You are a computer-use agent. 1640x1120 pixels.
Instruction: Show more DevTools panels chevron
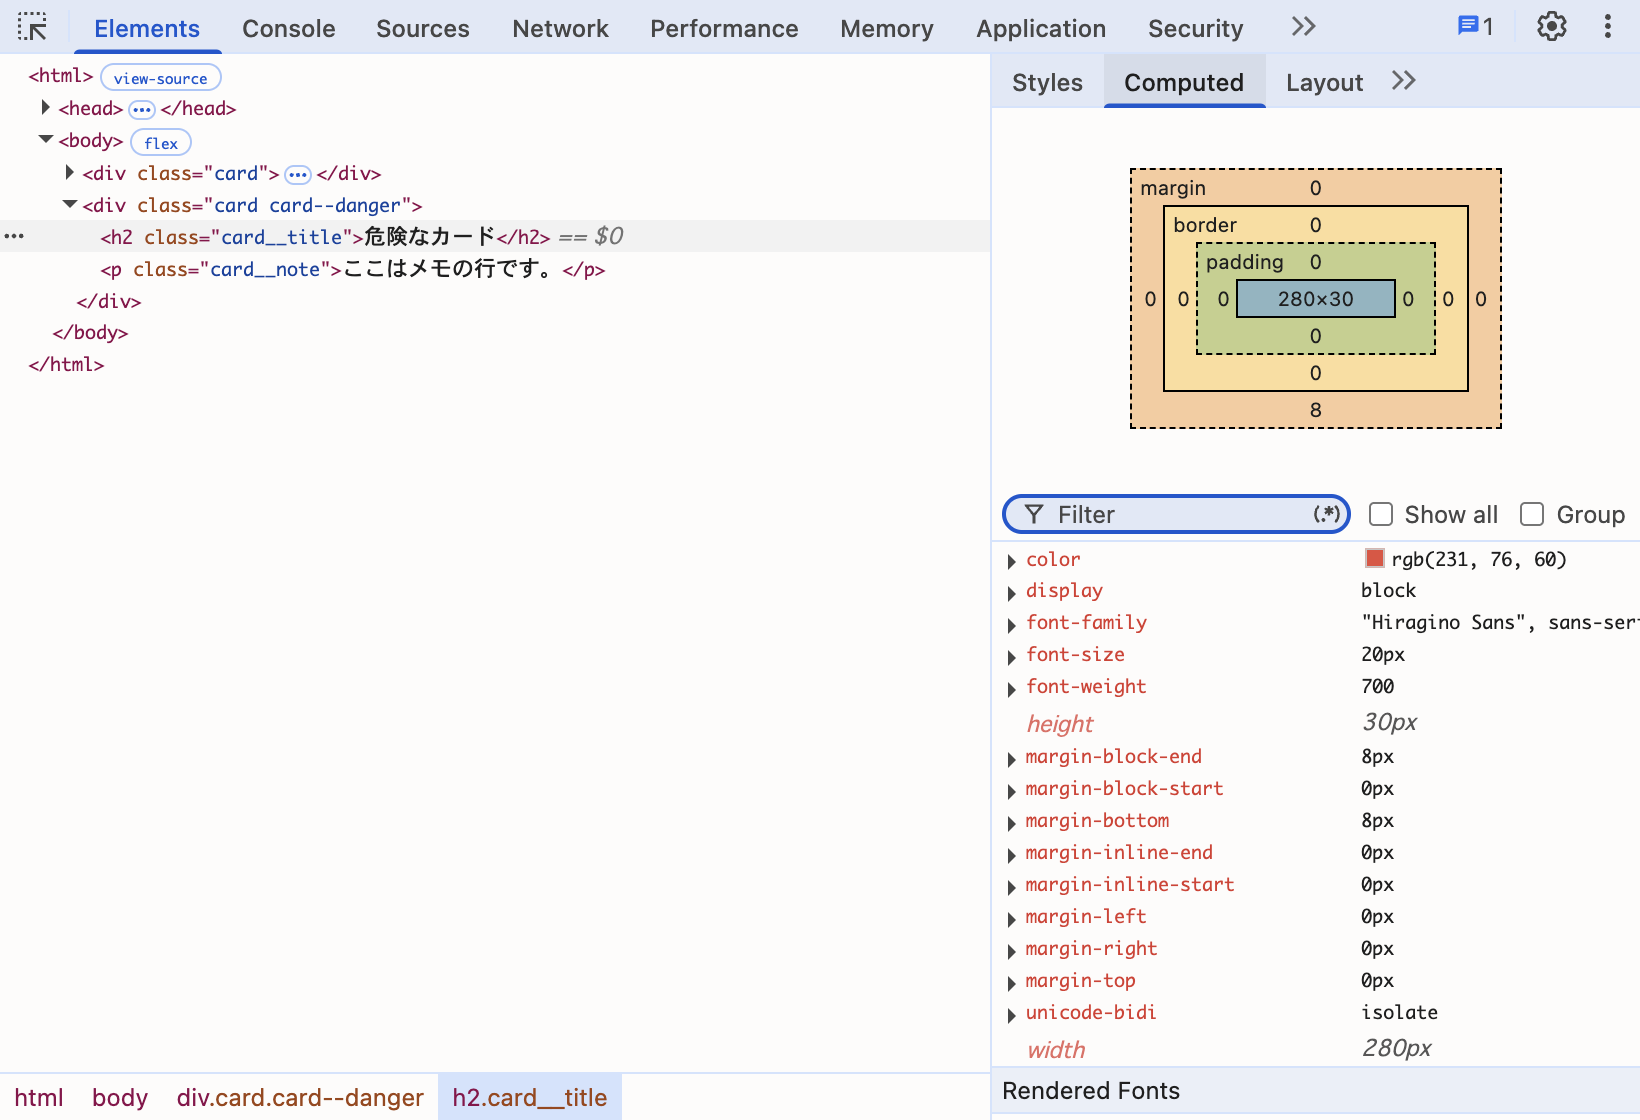(1303, 27)
